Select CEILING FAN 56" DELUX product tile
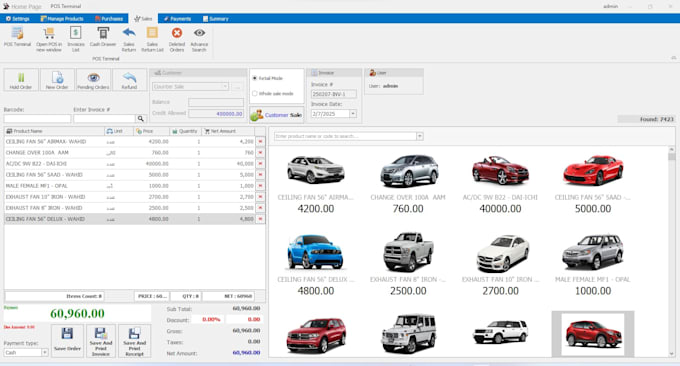 (x=316, y=265)
